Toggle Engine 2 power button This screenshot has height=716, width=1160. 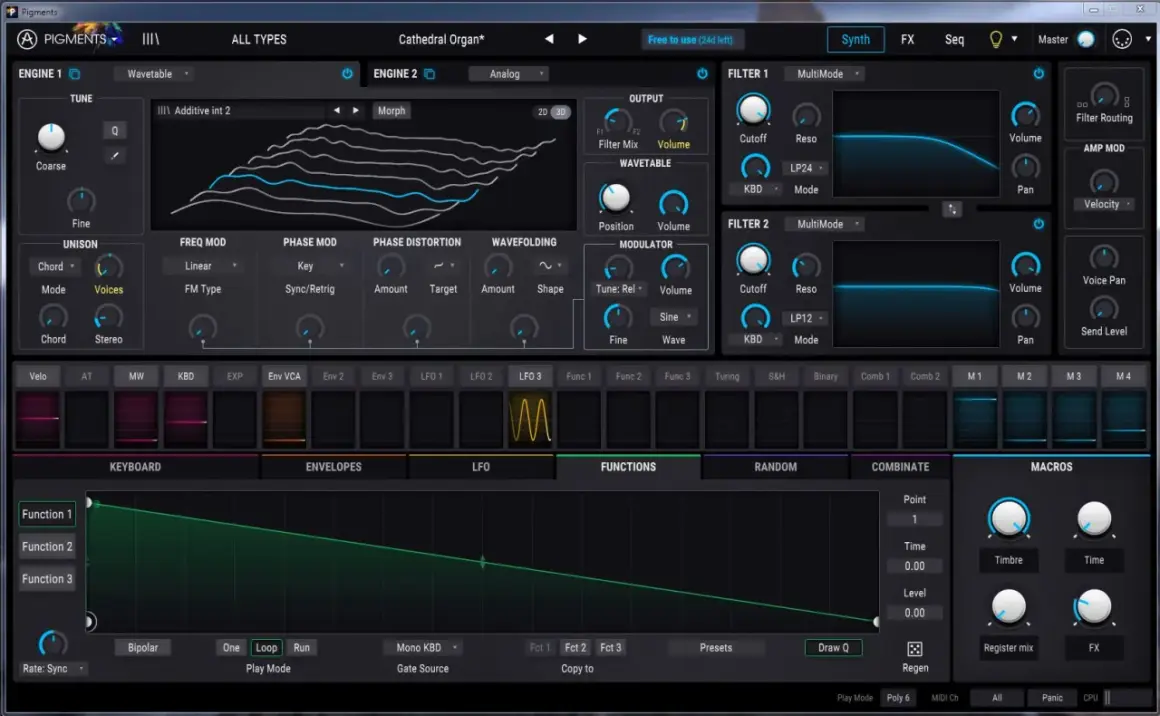tap(702, 74)
